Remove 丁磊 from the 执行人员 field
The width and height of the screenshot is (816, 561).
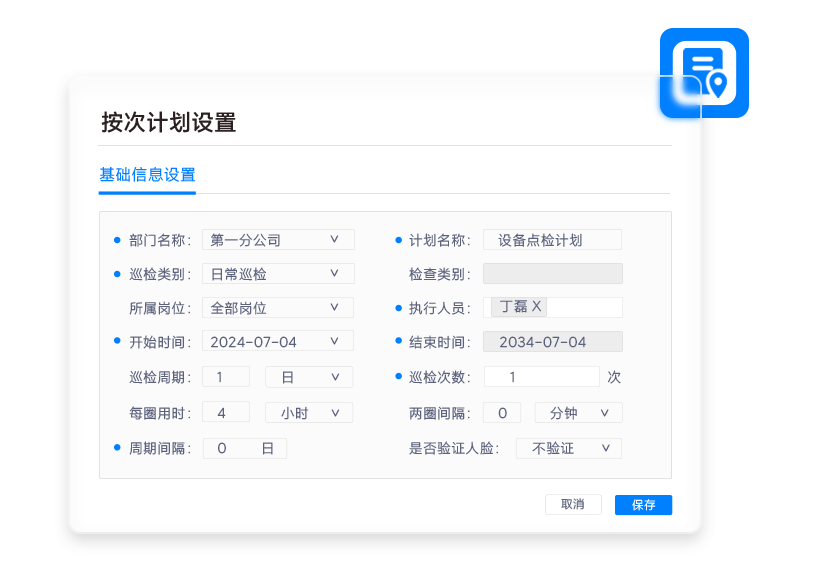tap(537, 307)
